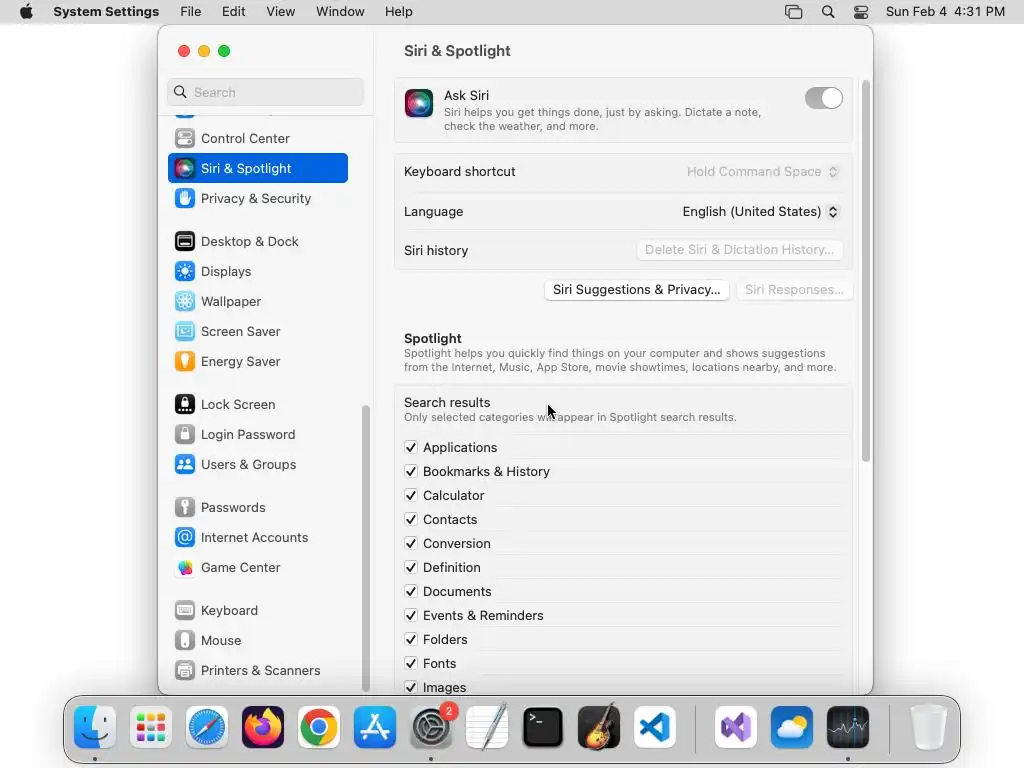Open Language popup menu

(760, 212)
